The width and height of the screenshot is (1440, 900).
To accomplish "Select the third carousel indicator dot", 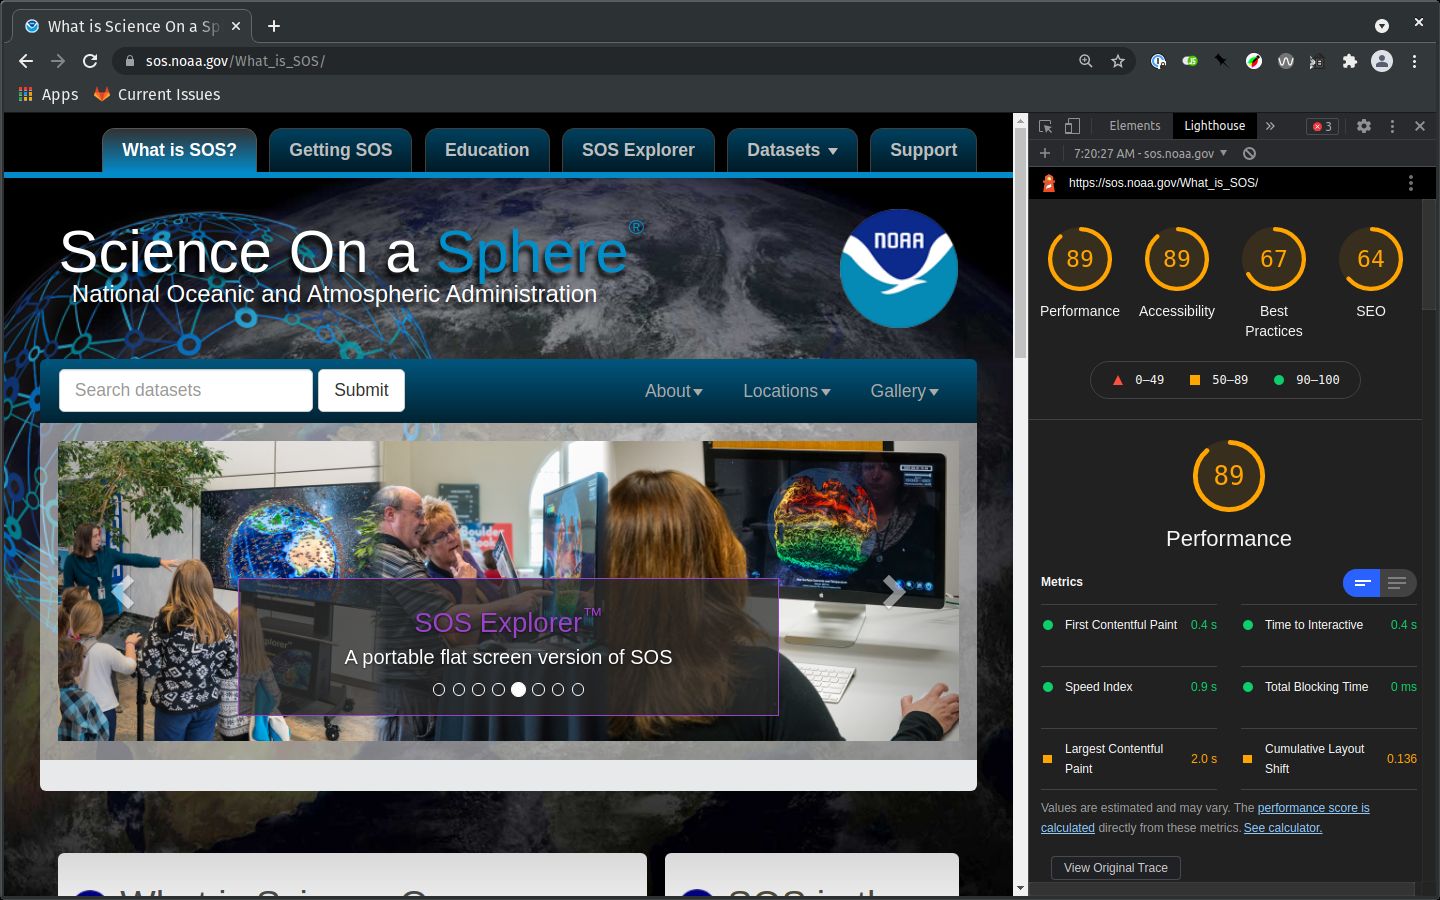I will (479, 689).
